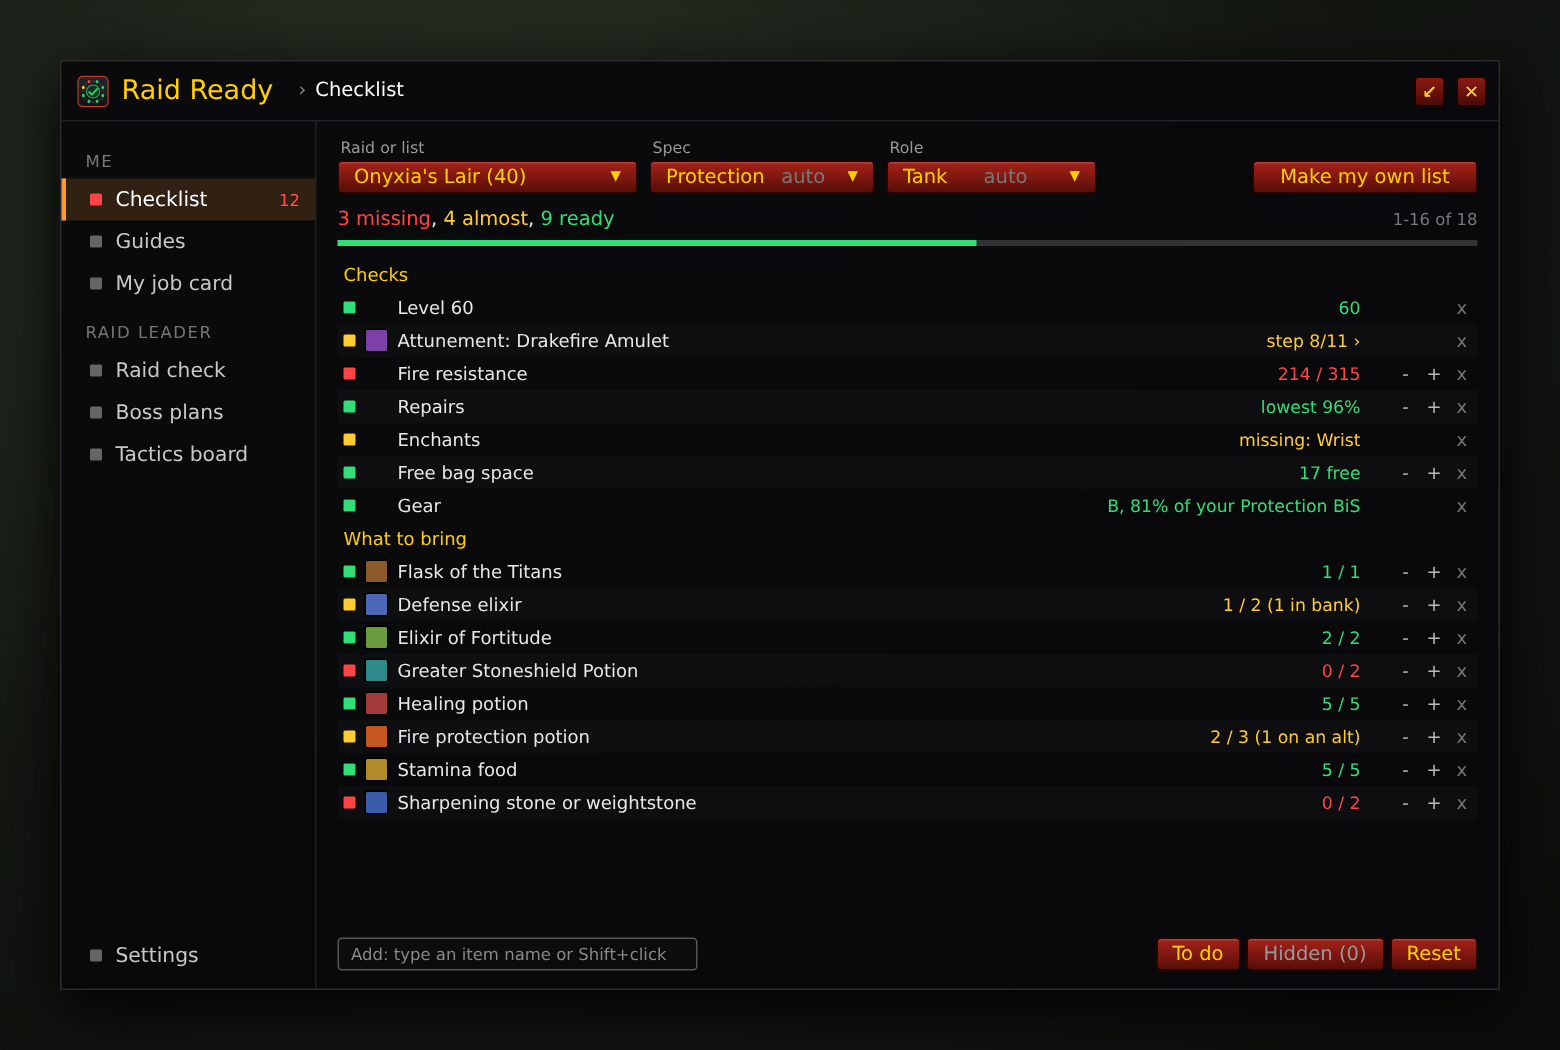Remove the Gear row with x
This screenshot has height=1050, width=1560.
pyautogui.click(x=1461, y=507)
